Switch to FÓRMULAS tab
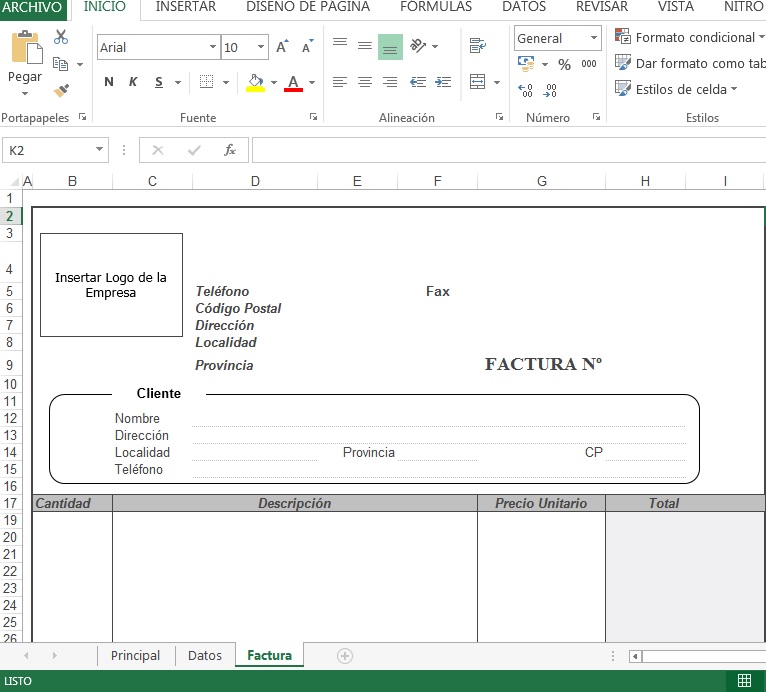This screenshot has width=766, height=692. [436, 7]
